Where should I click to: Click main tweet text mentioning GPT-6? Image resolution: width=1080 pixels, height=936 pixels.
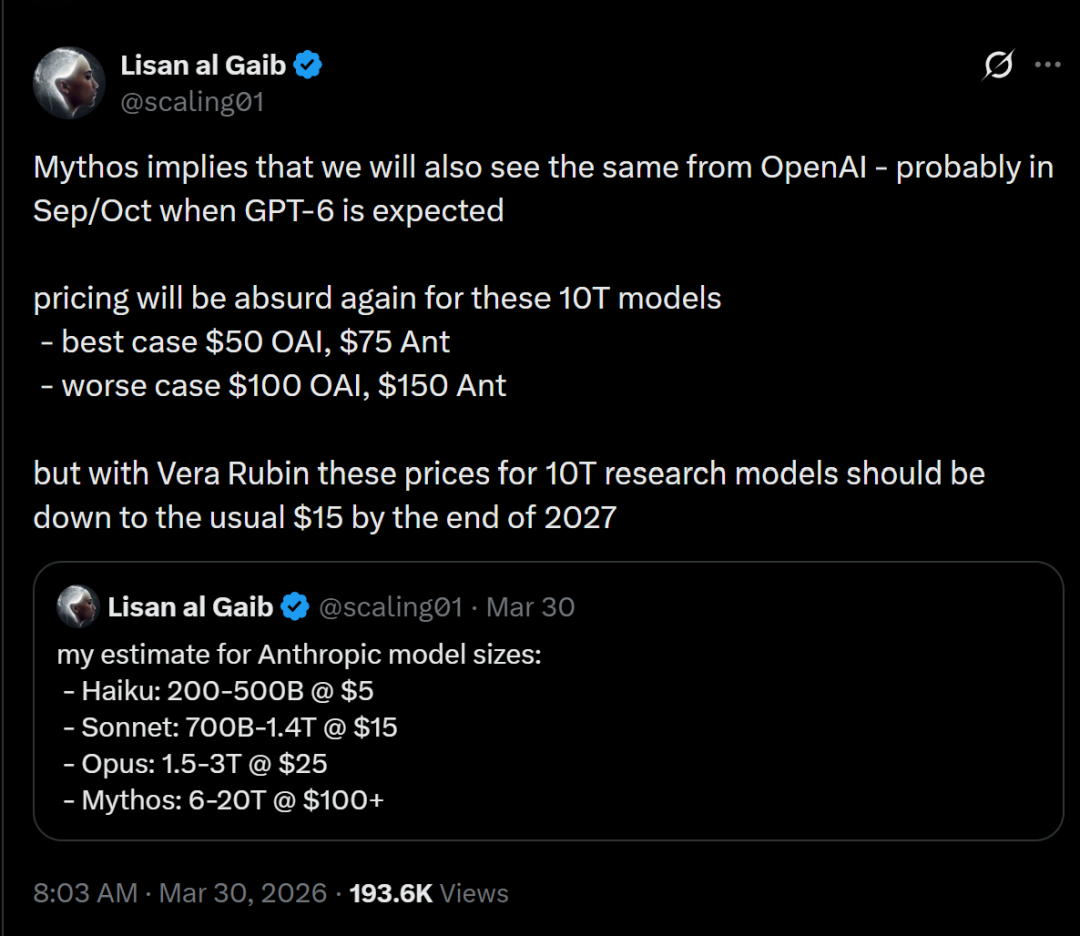point(543,189)
